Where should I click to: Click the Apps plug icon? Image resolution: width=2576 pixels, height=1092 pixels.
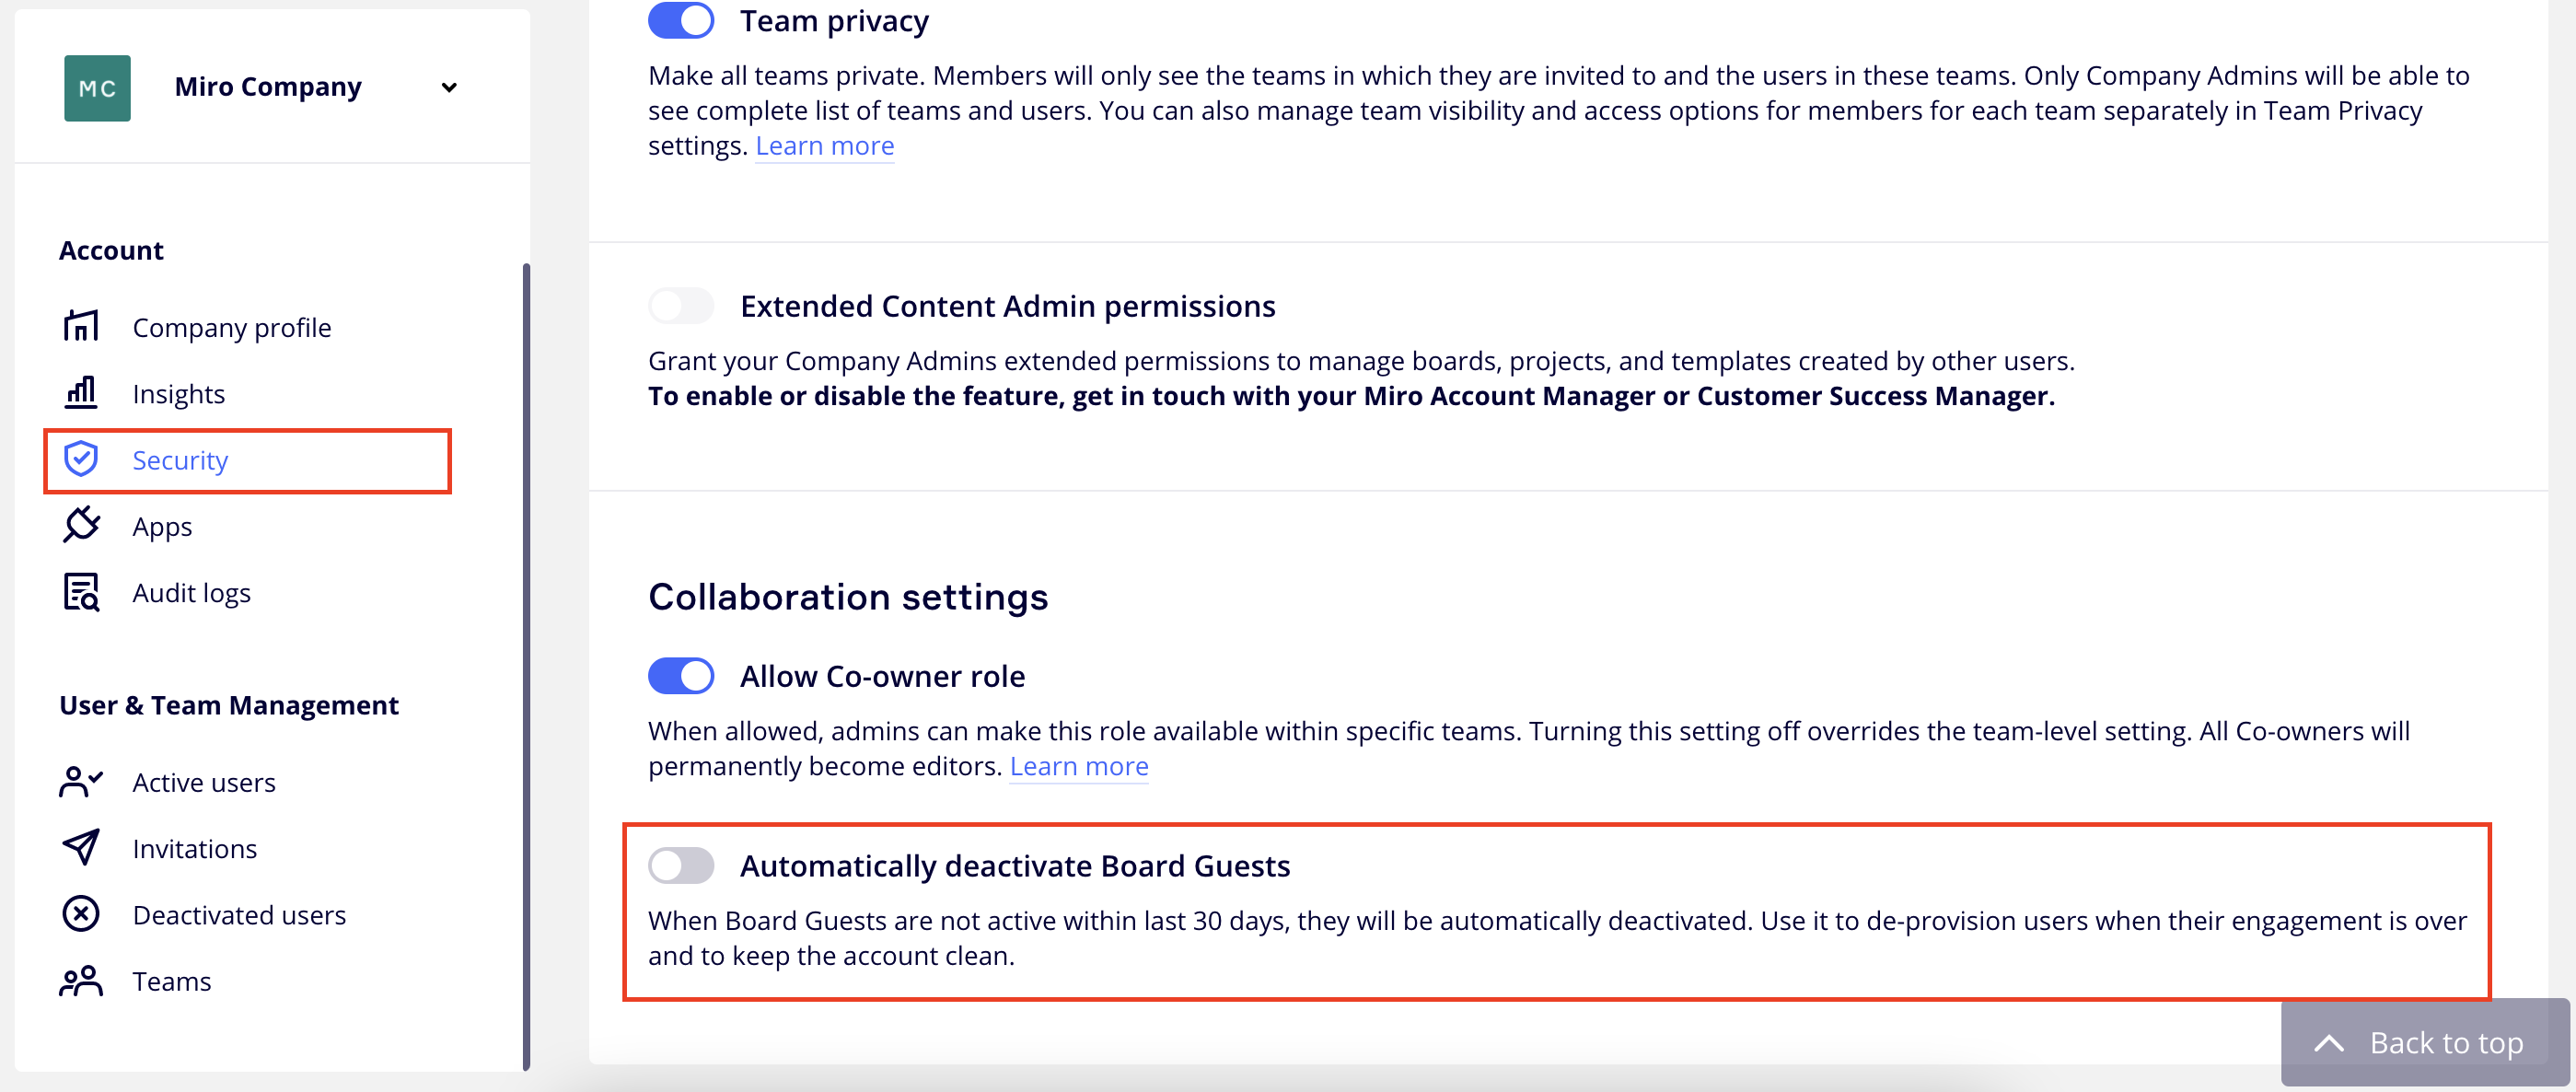click(81, 525)
